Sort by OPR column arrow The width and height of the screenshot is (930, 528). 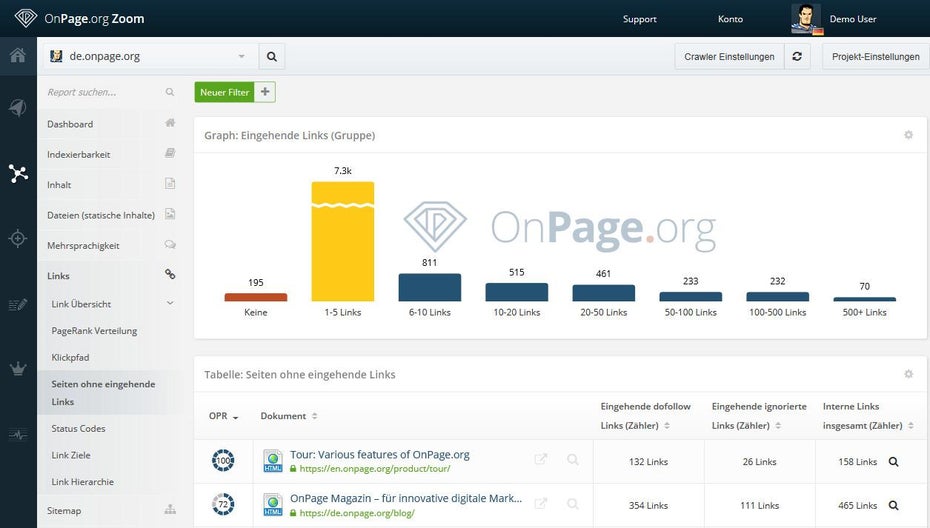click(235, 417)
